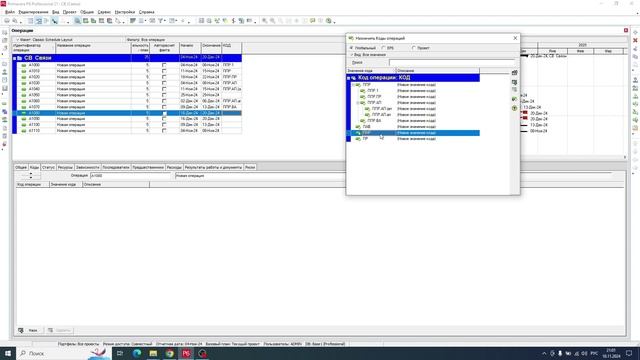Image resolution: width=640 pixels, height=360 pixels.
Task: Click the zoom out magnifier in the toolbar
Action: (x=272, y=21)
